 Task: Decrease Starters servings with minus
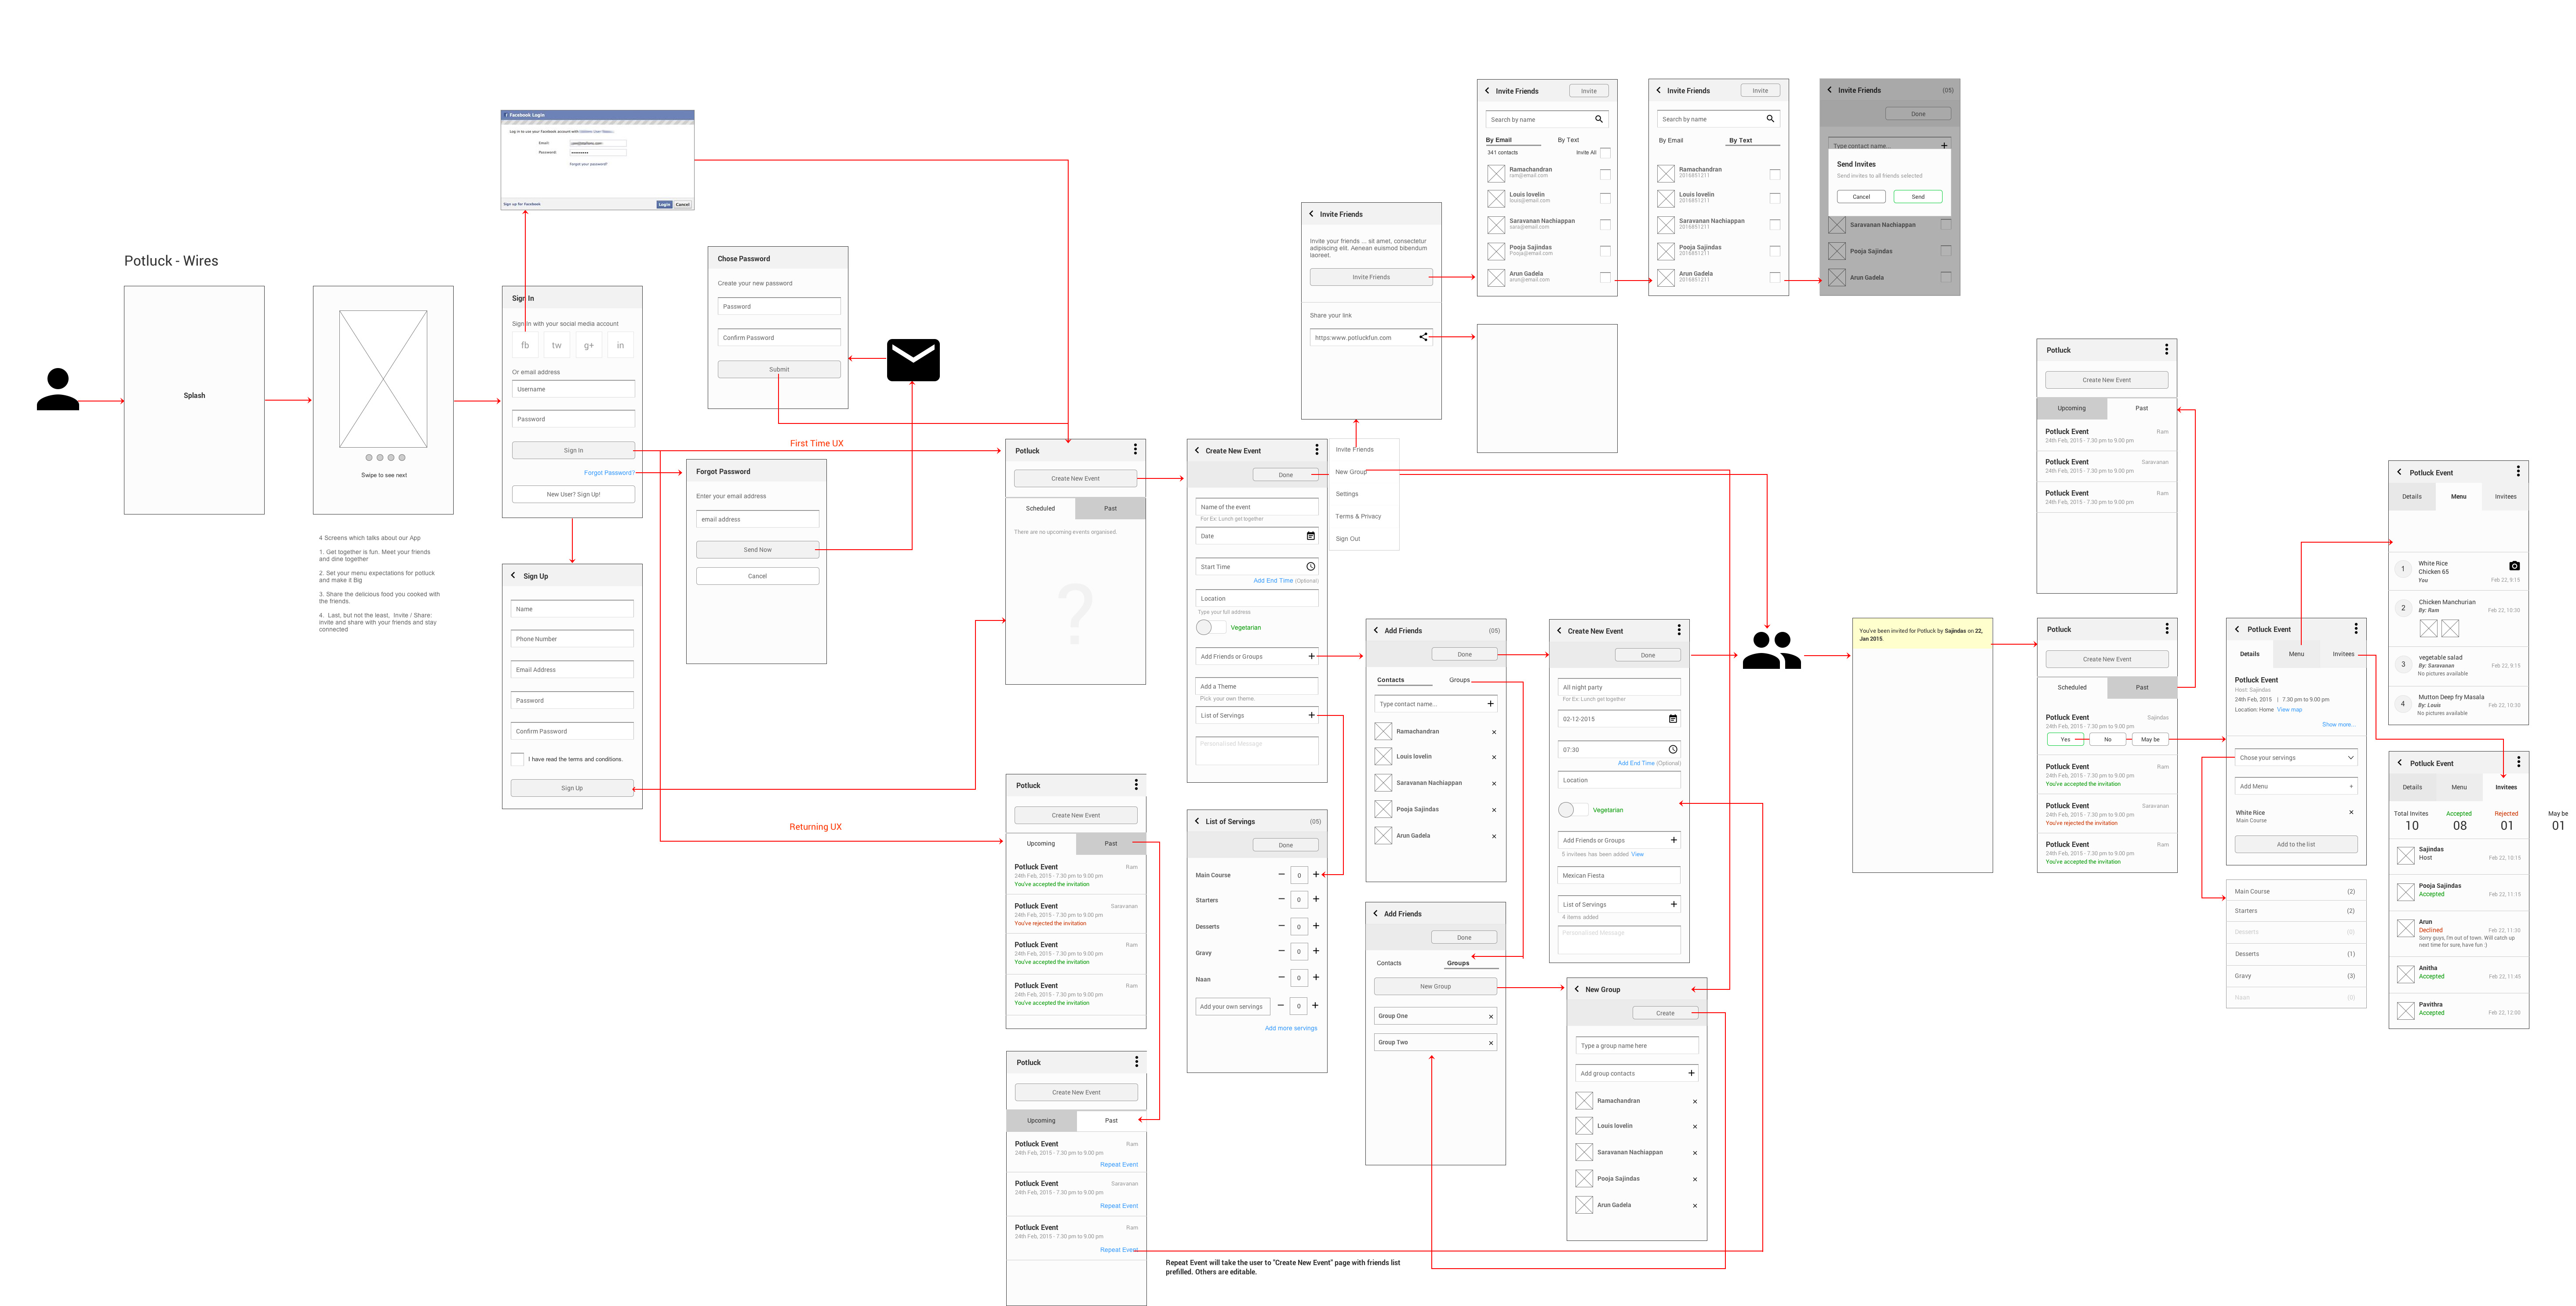point(1281,899)
